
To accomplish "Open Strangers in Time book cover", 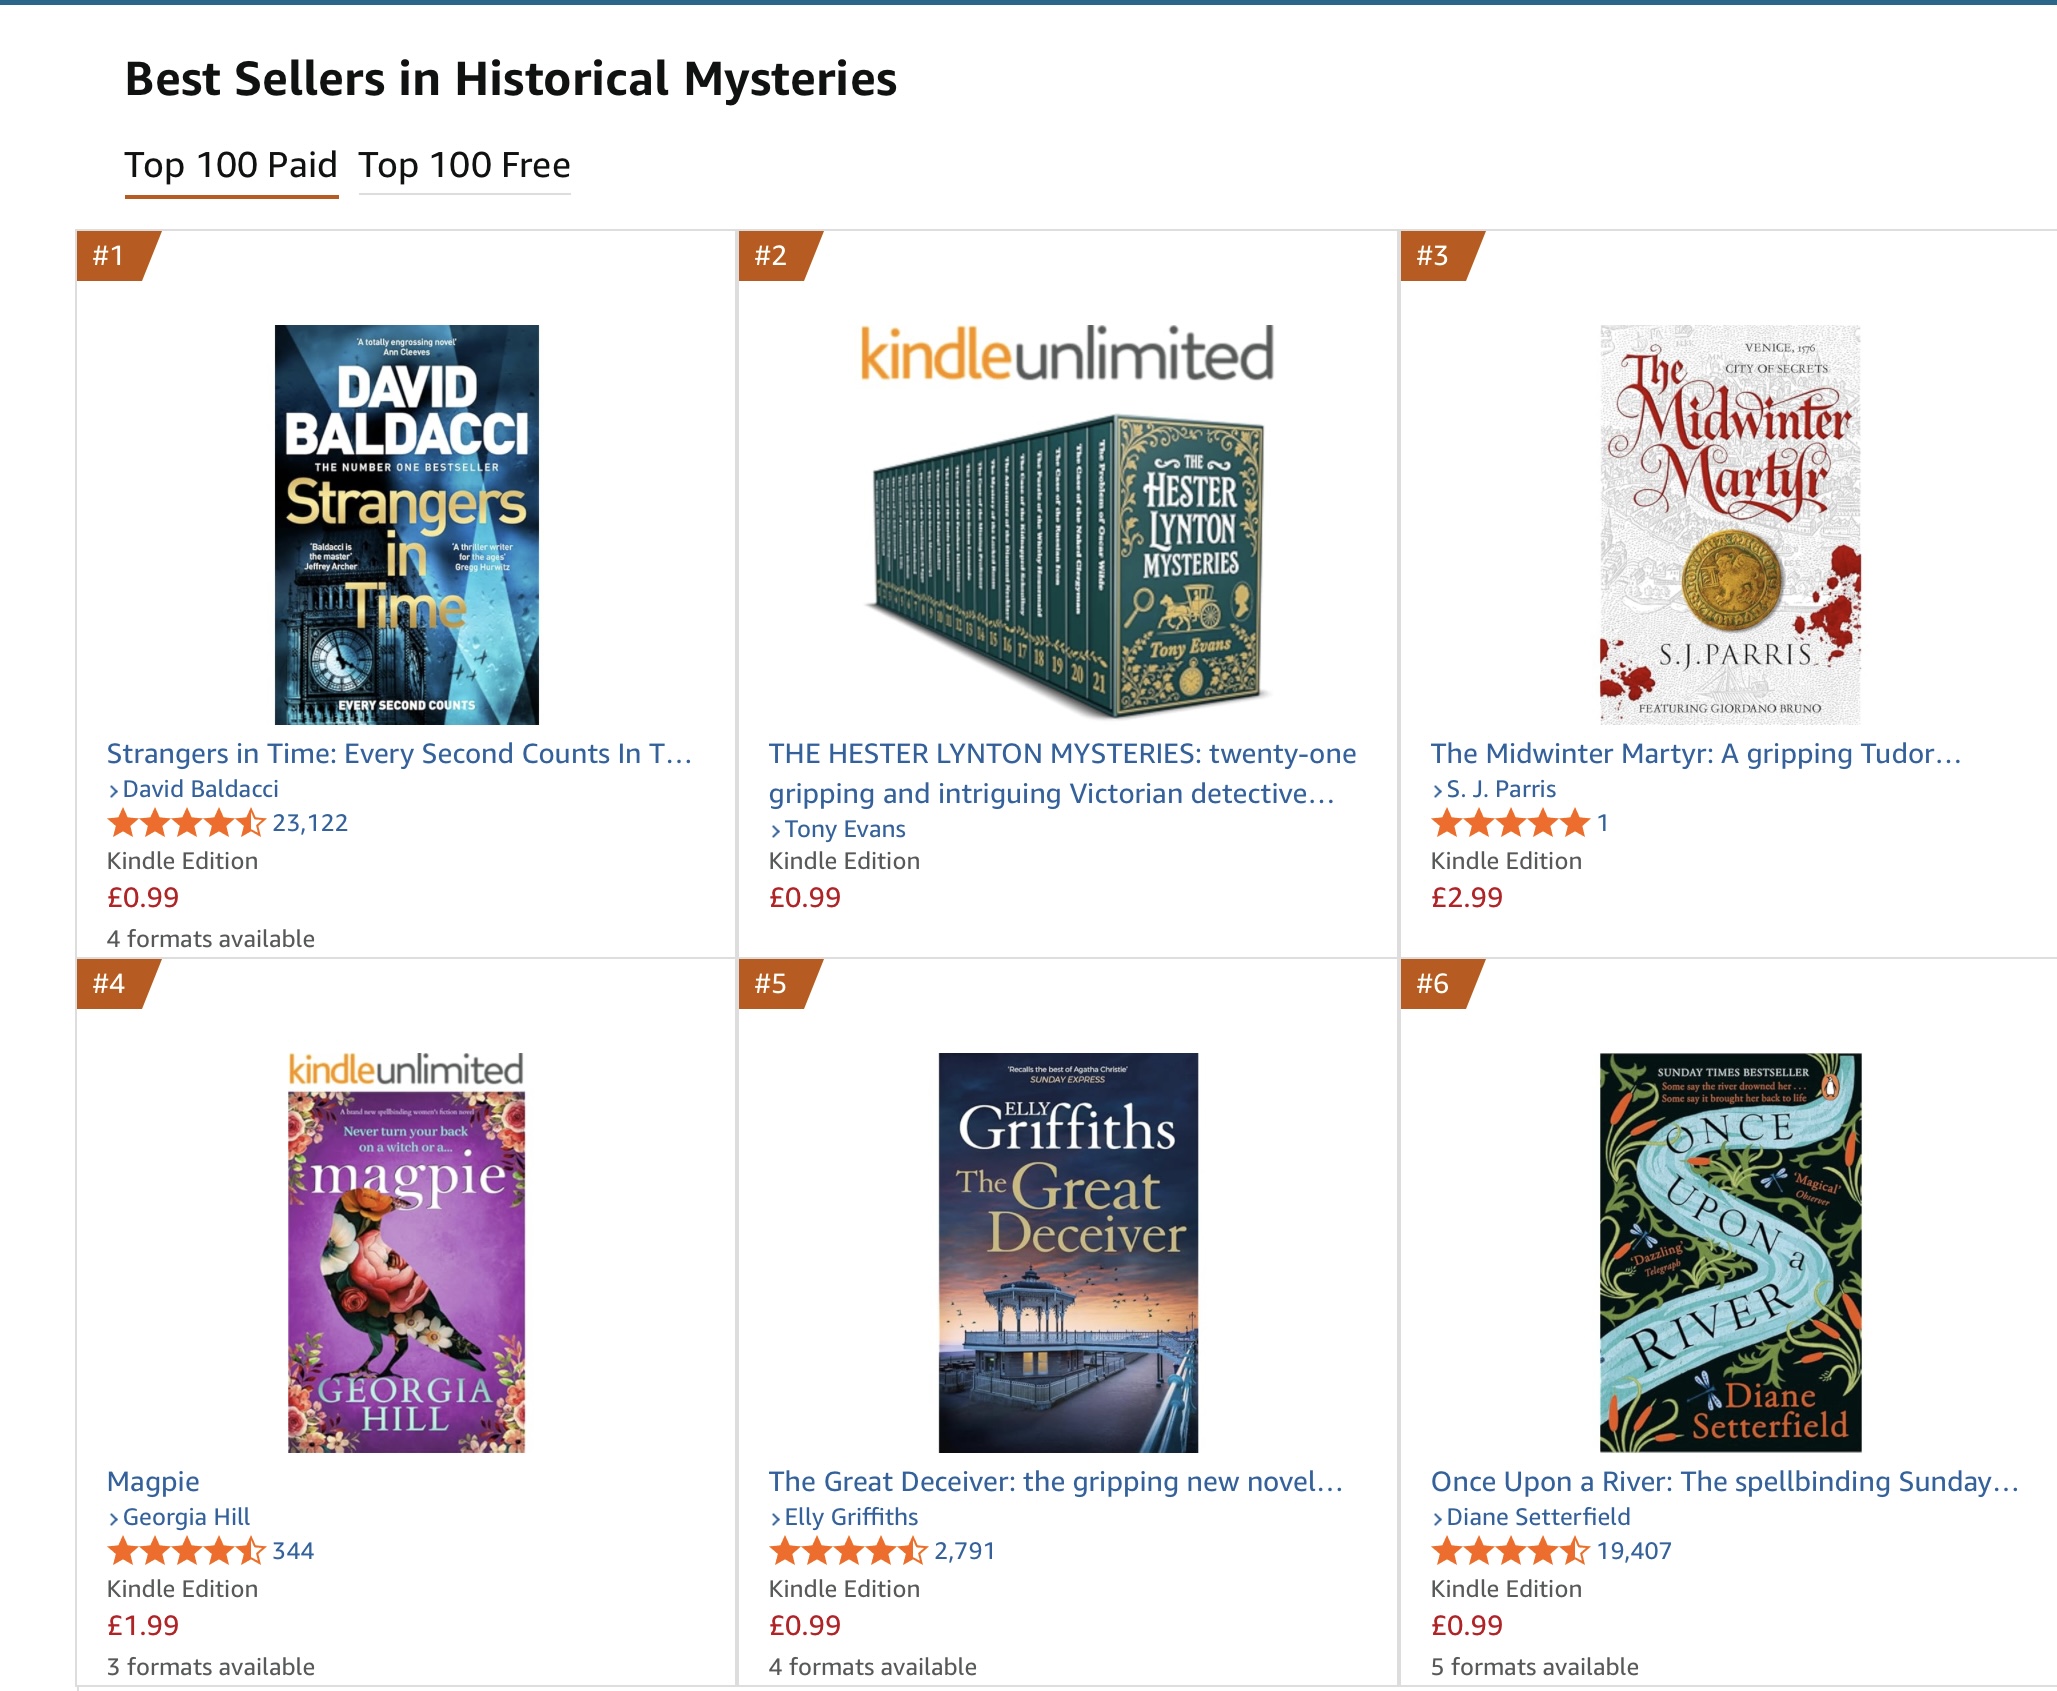I will (406, 524).
